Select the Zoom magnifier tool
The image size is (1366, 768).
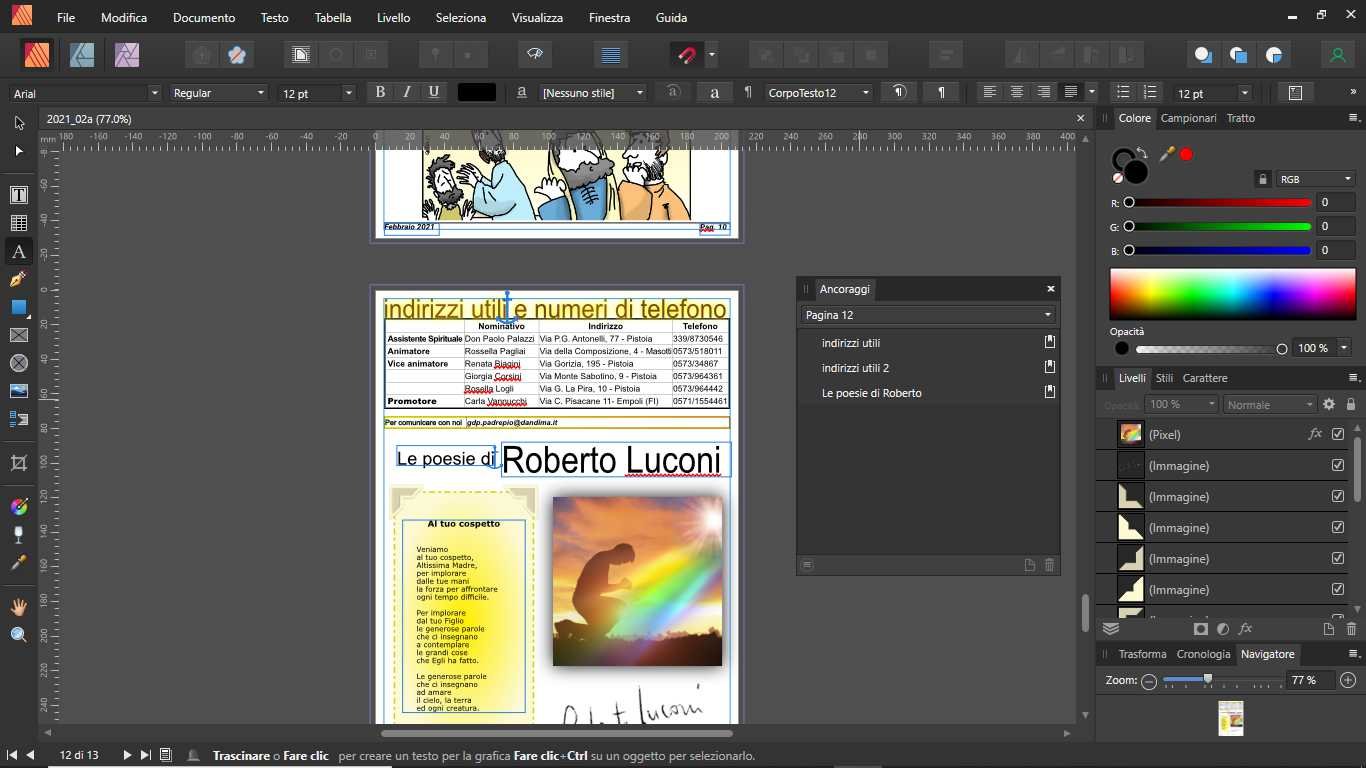coord(18,635)
